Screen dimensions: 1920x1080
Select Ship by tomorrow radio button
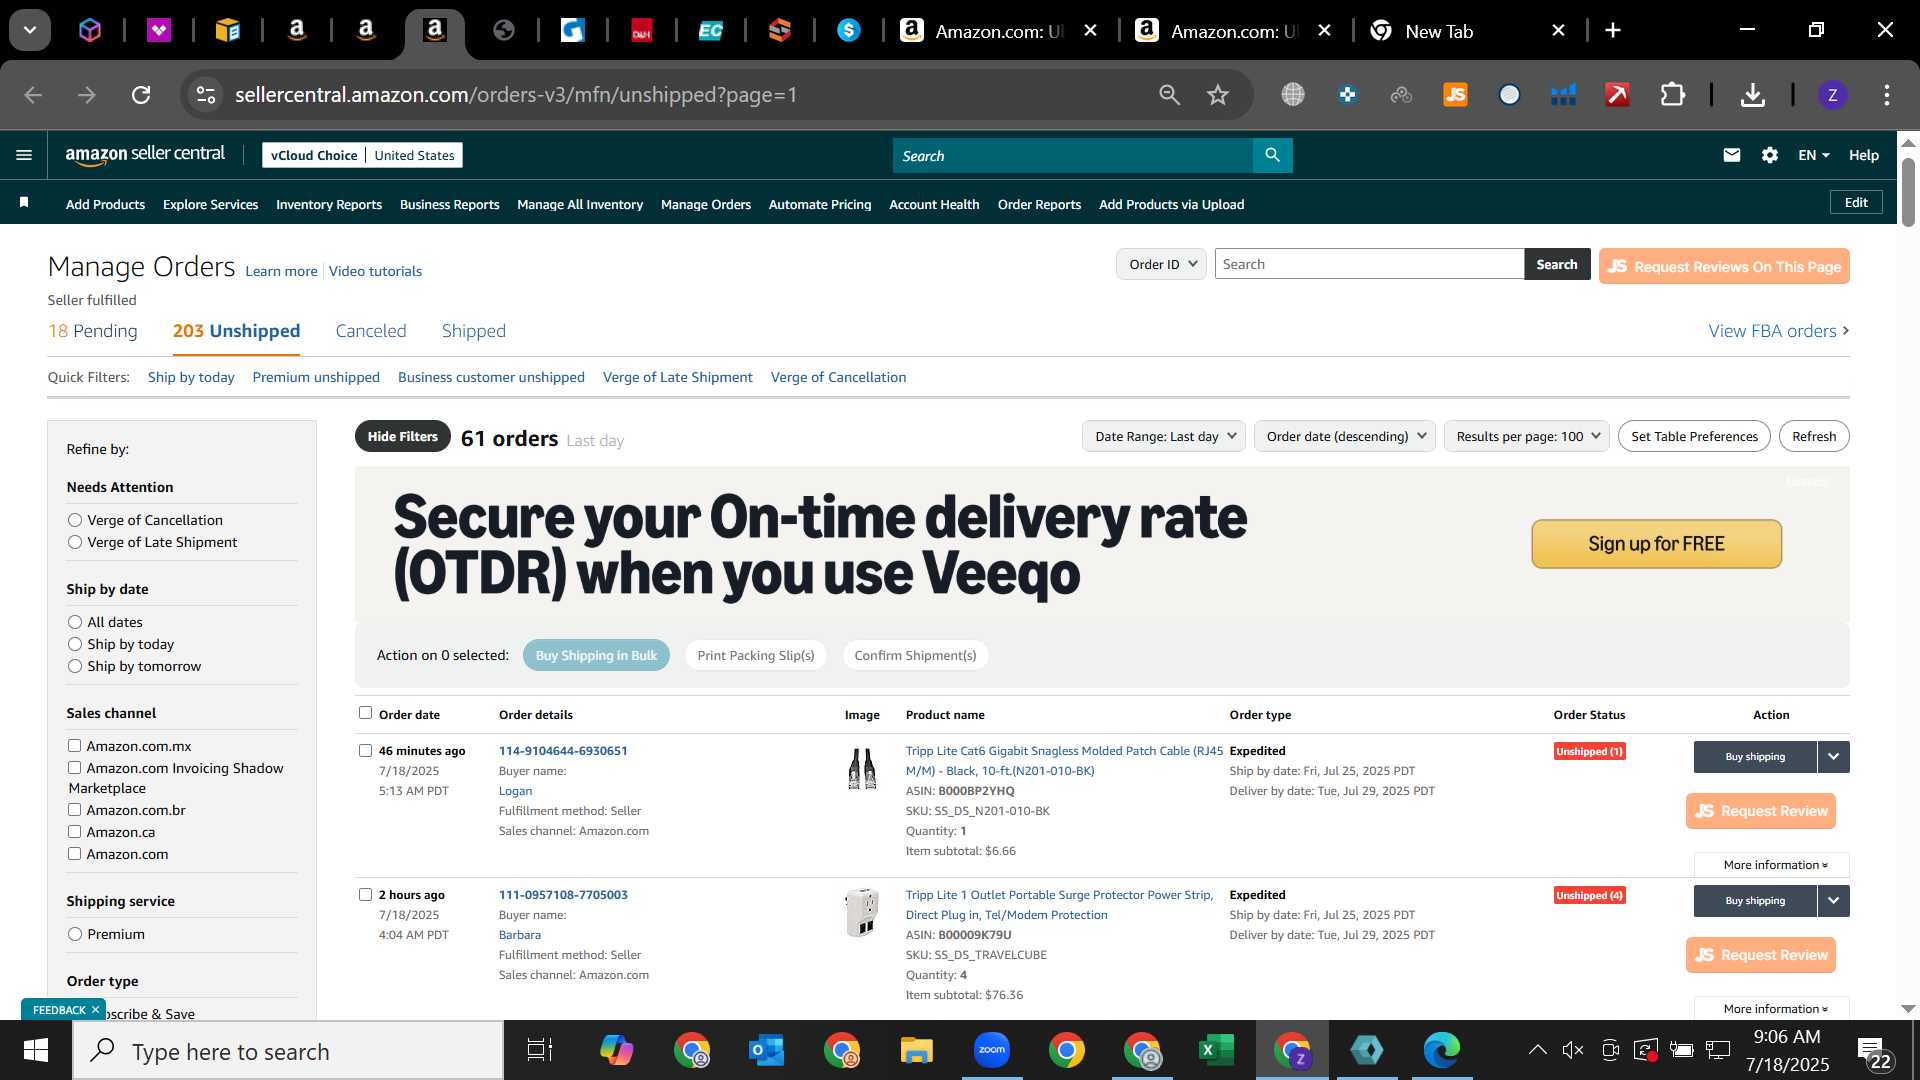(75, 666)
